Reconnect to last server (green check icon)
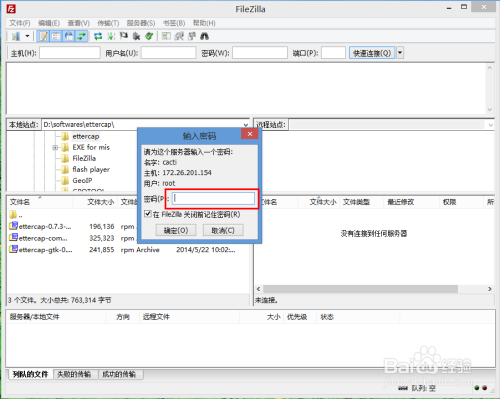The image size is (500, 399). pos(149,36)
